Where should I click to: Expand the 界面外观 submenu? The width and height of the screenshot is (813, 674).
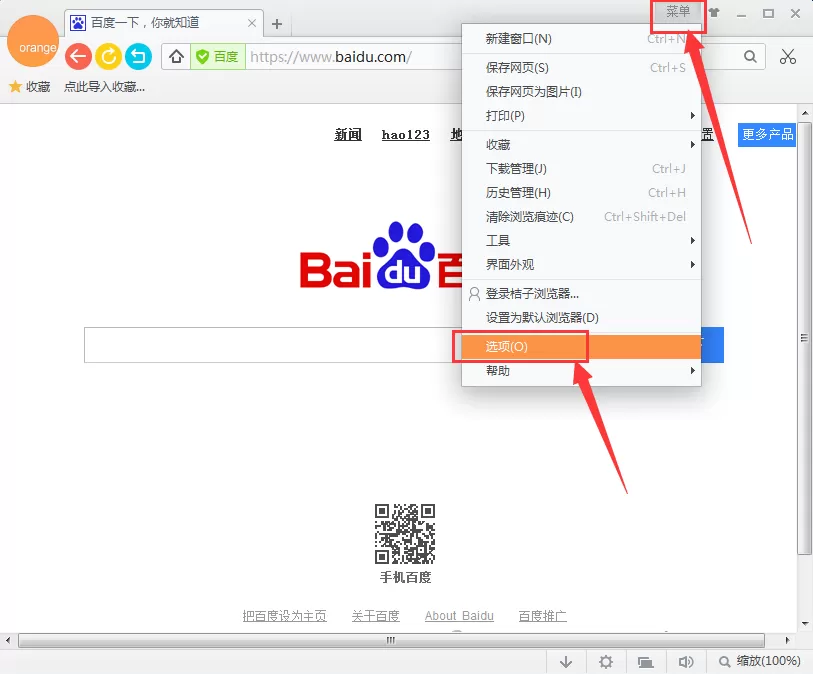(x=581, y=264)
